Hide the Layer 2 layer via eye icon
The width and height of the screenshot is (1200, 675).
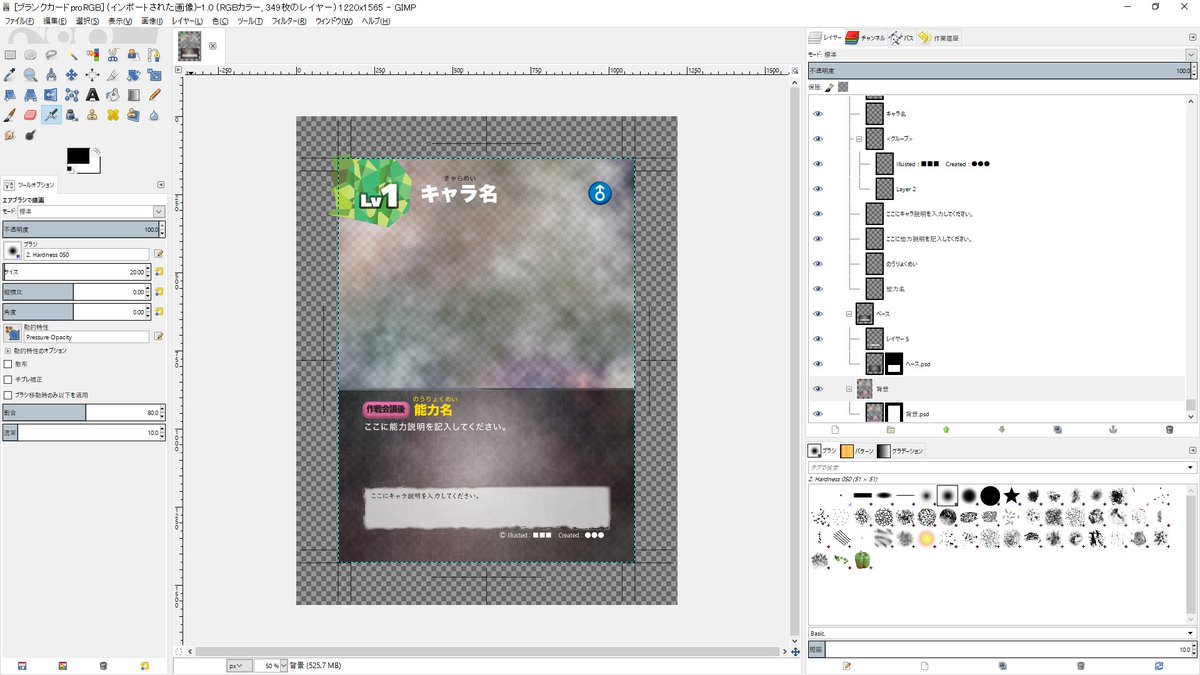tap(817, 189)
